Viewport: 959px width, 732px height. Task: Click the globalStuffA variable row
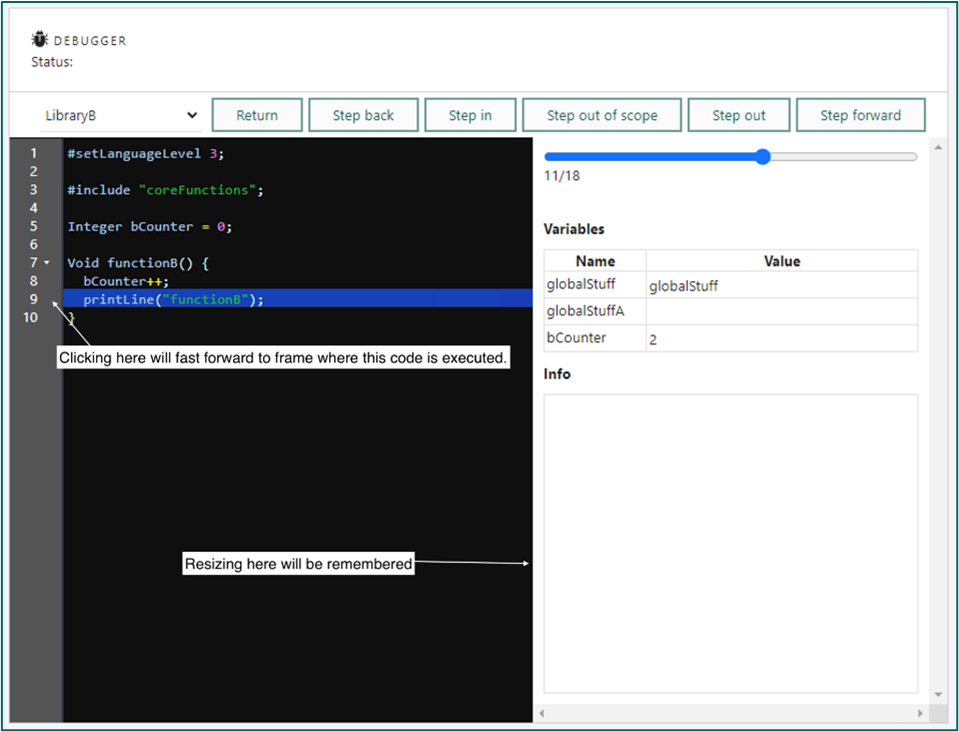point(731,311)
